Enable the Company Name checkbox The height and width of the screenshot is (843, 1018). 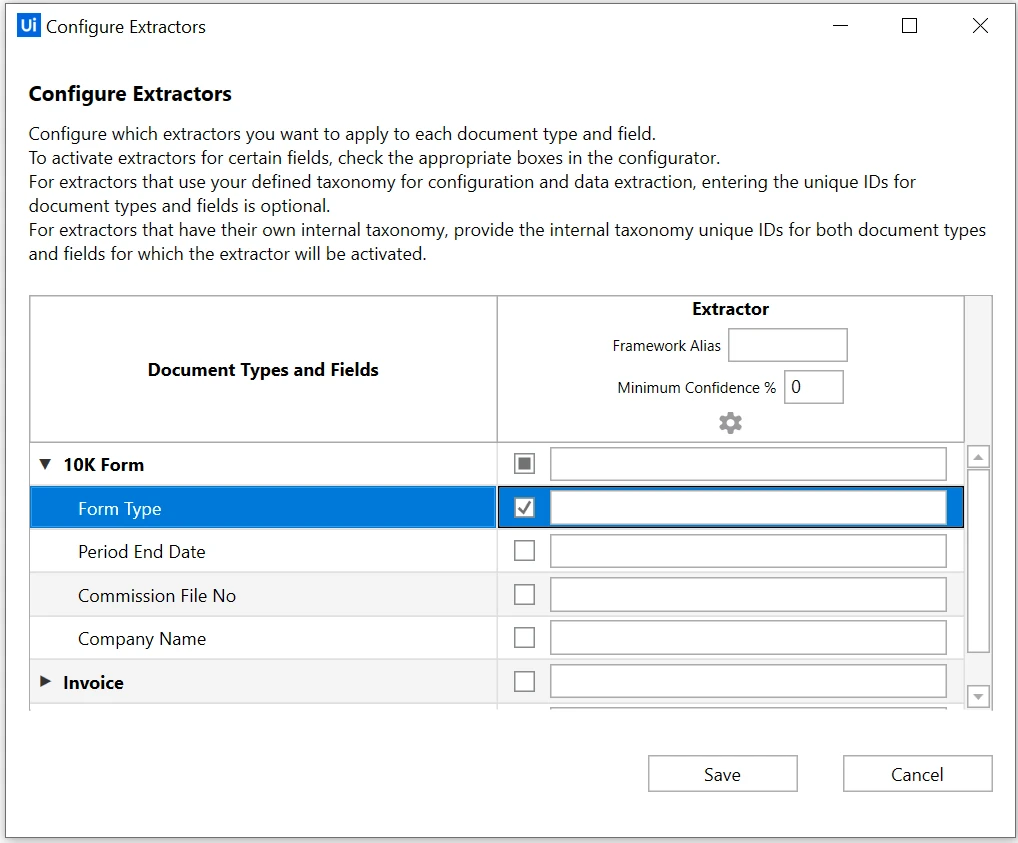(x=524, y=638)
